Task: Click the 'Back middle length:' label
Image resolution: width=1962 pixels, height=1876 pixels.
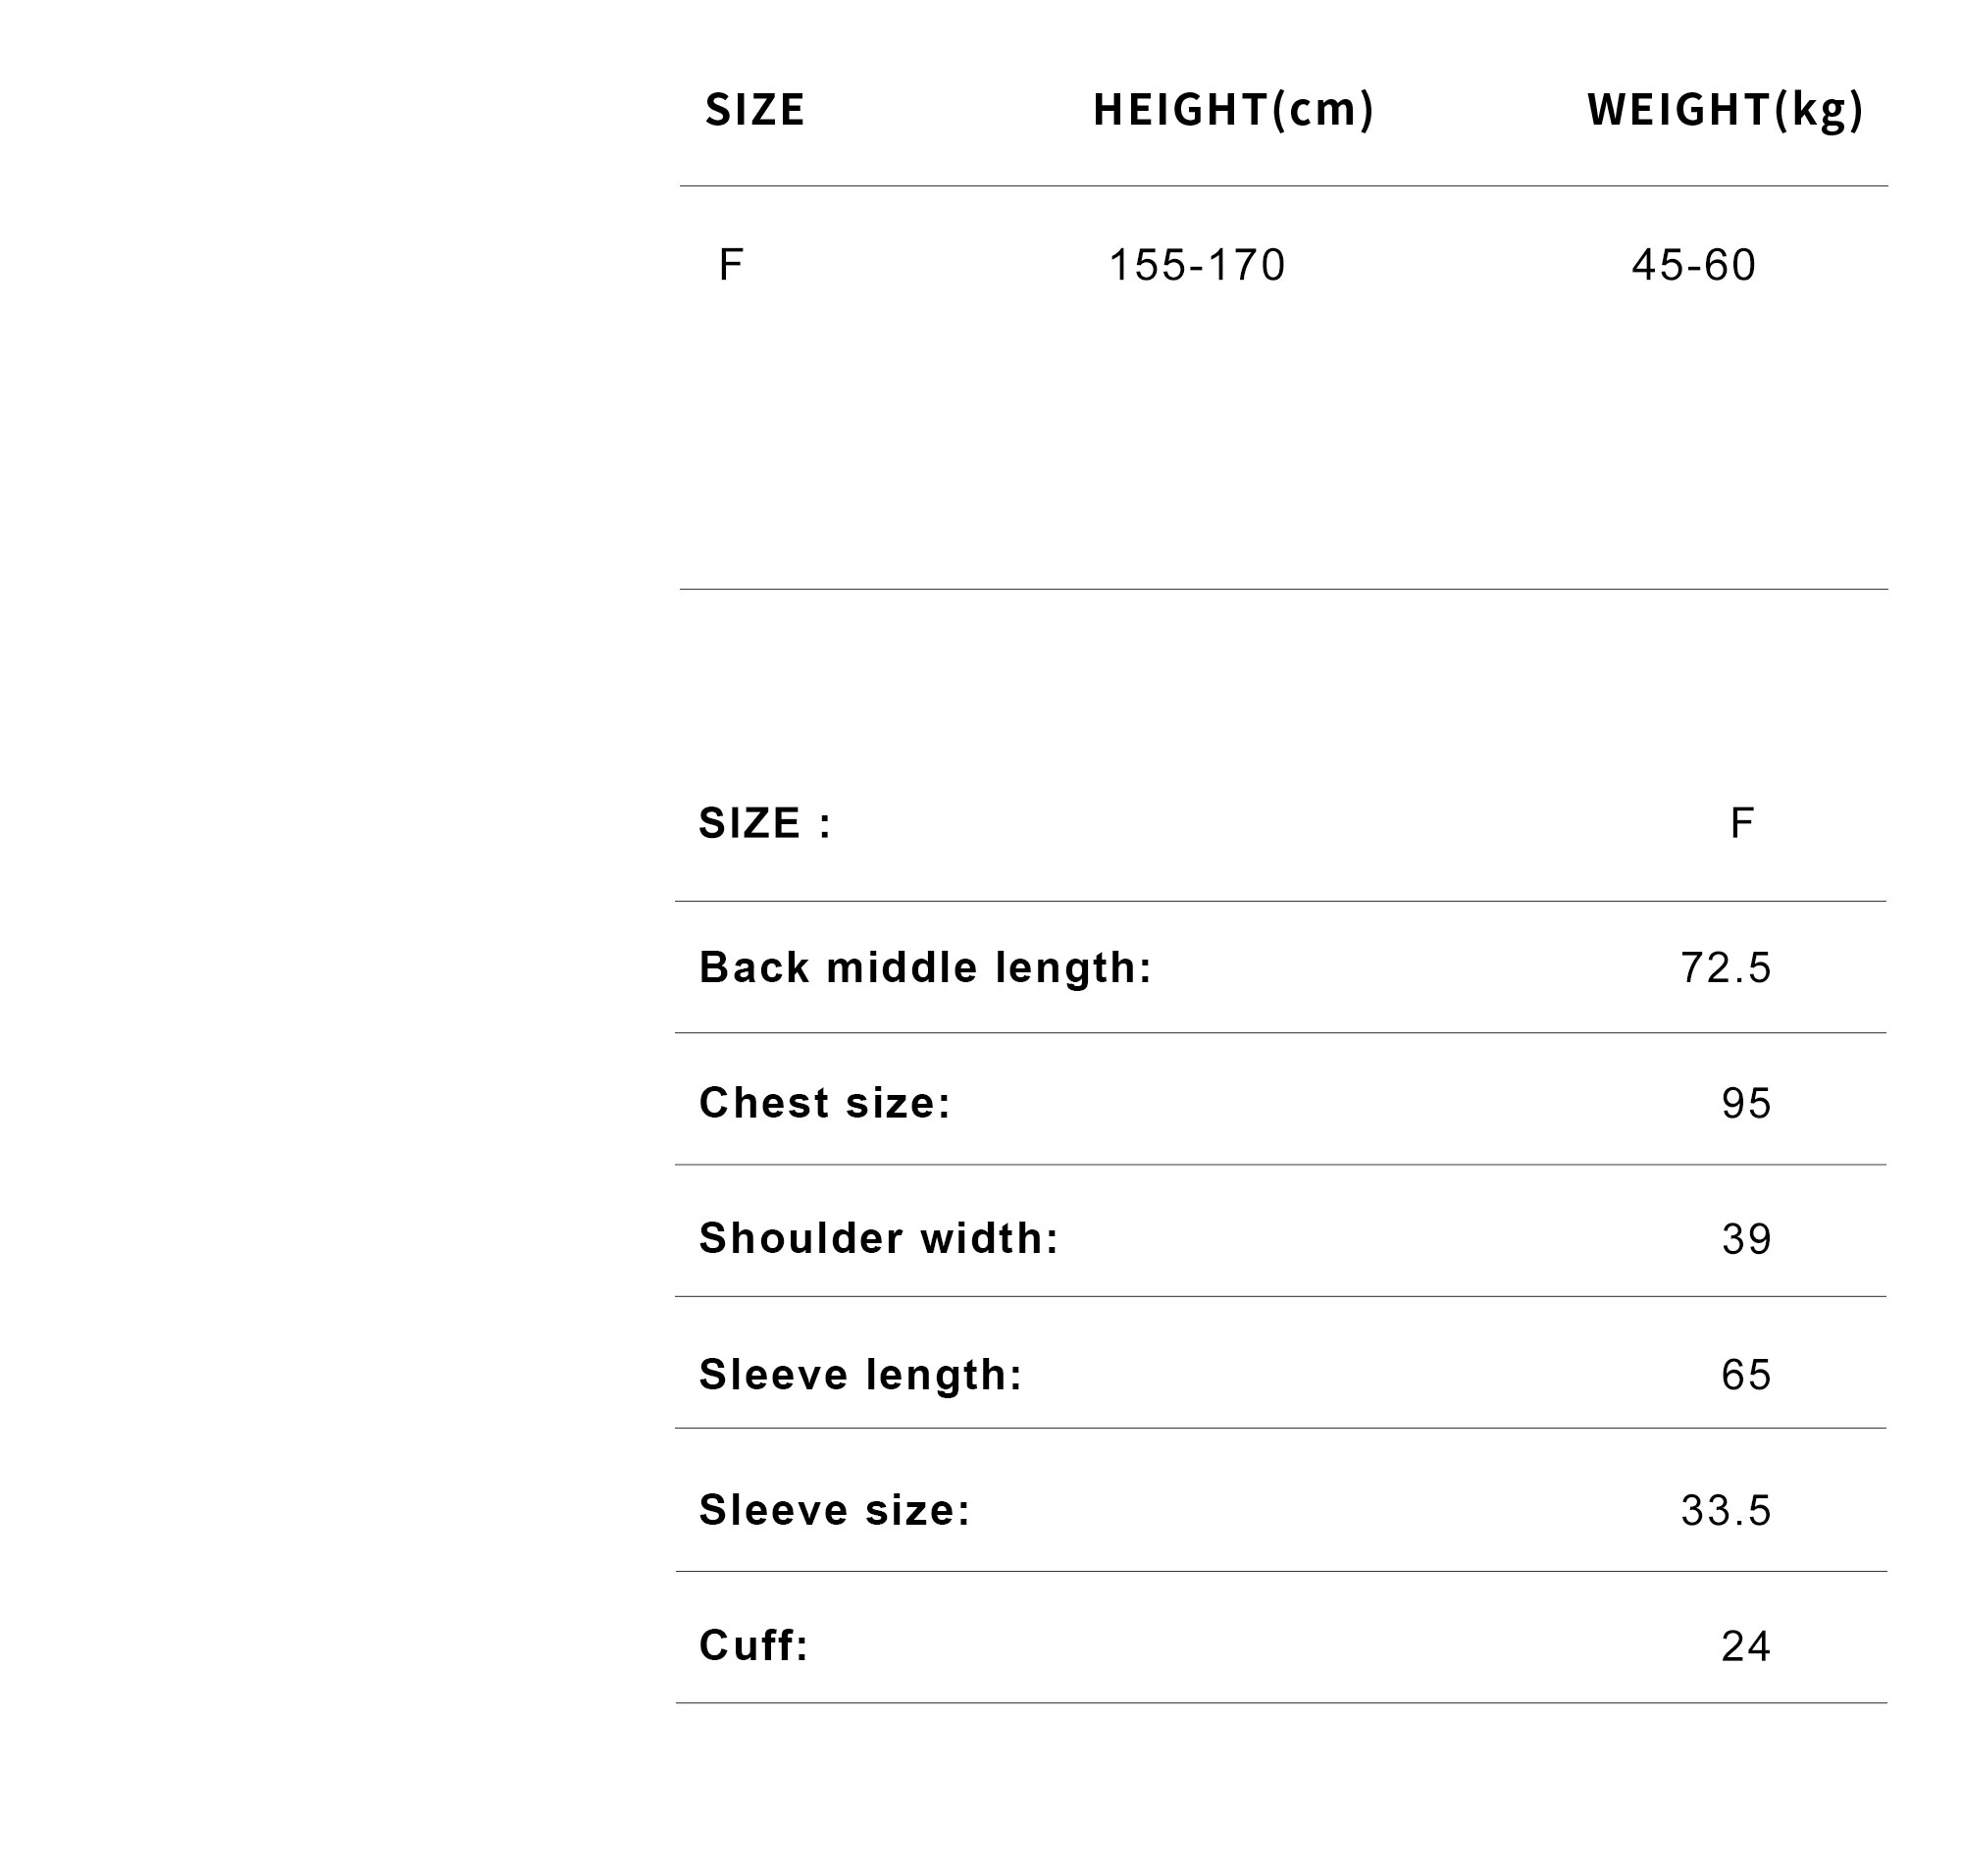Action: point(925,968)
